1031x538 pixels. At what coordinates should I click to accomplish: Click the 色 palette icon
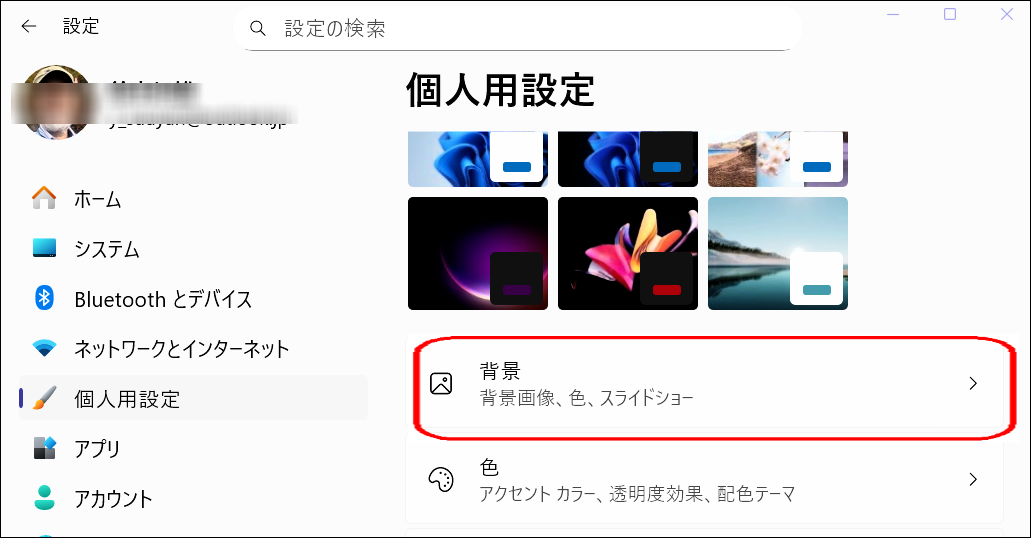(x=441, y=479)
